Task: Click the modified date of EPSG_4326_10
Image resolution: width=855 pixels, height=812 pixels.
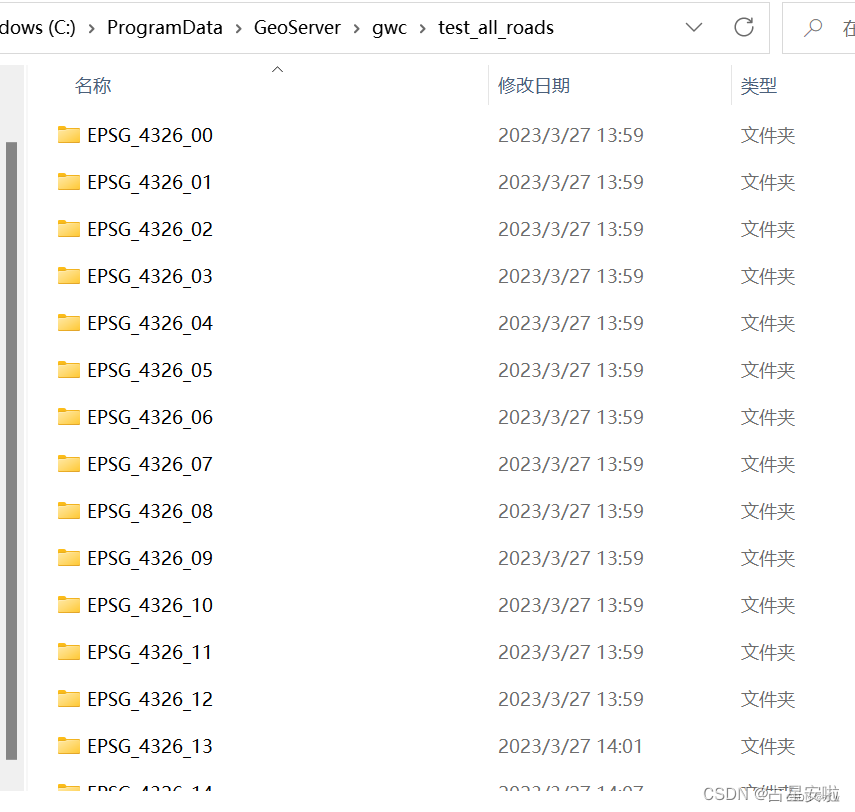Action: click(570, 605)
